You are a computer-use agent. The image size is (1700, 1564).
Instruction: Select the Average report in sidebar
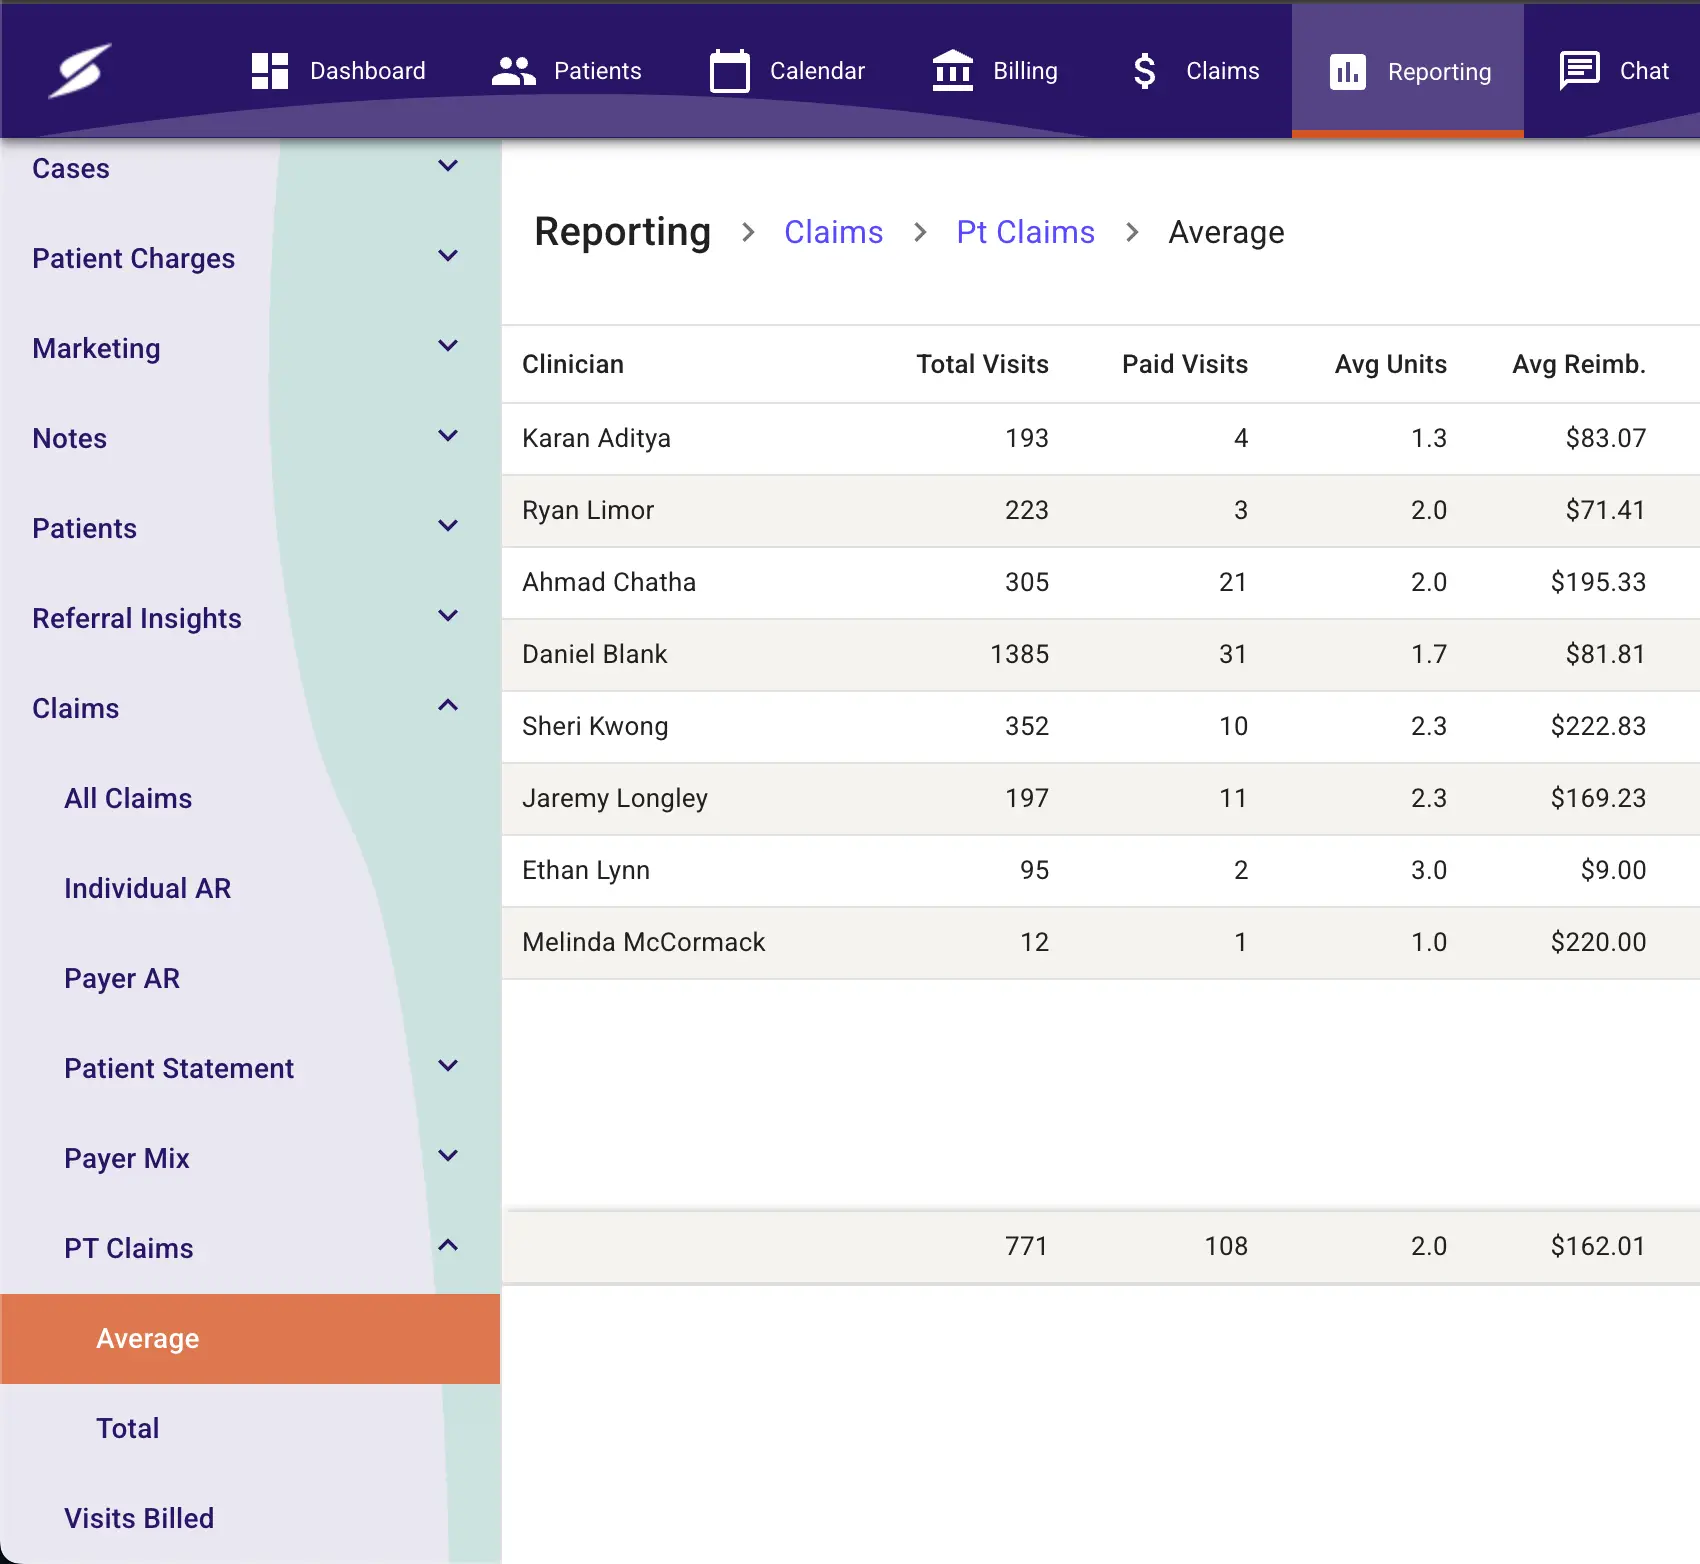147,1339
